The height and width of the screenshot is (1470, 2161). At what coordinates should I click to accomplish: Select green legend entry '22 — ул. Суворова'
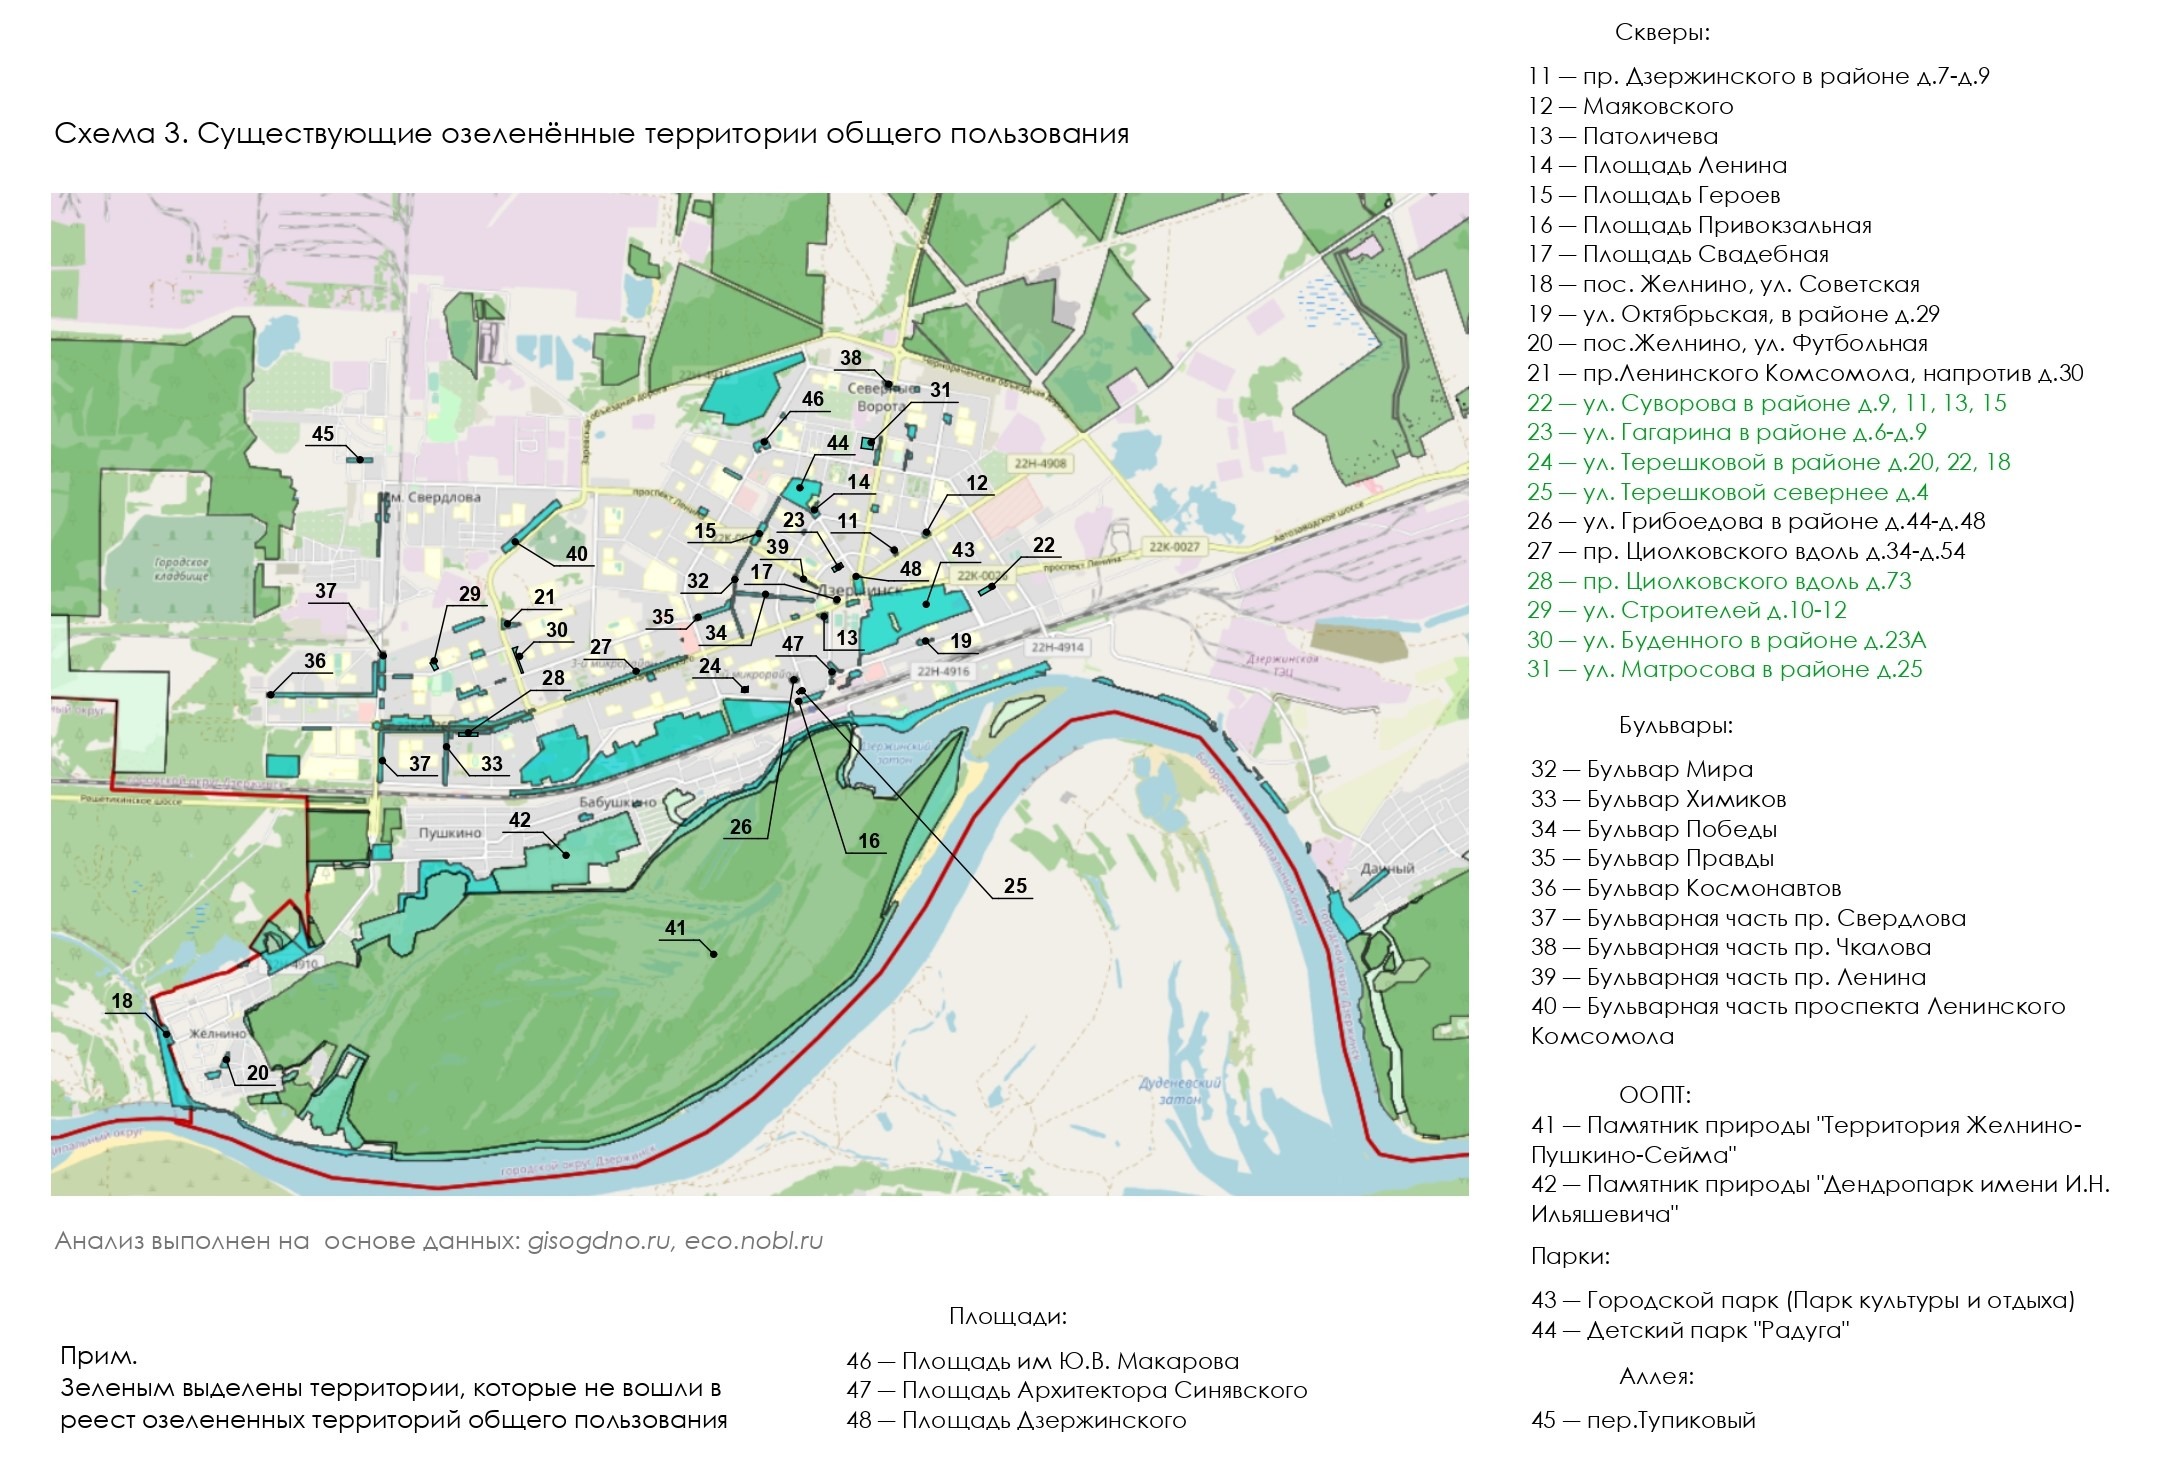pos(1767,403)
